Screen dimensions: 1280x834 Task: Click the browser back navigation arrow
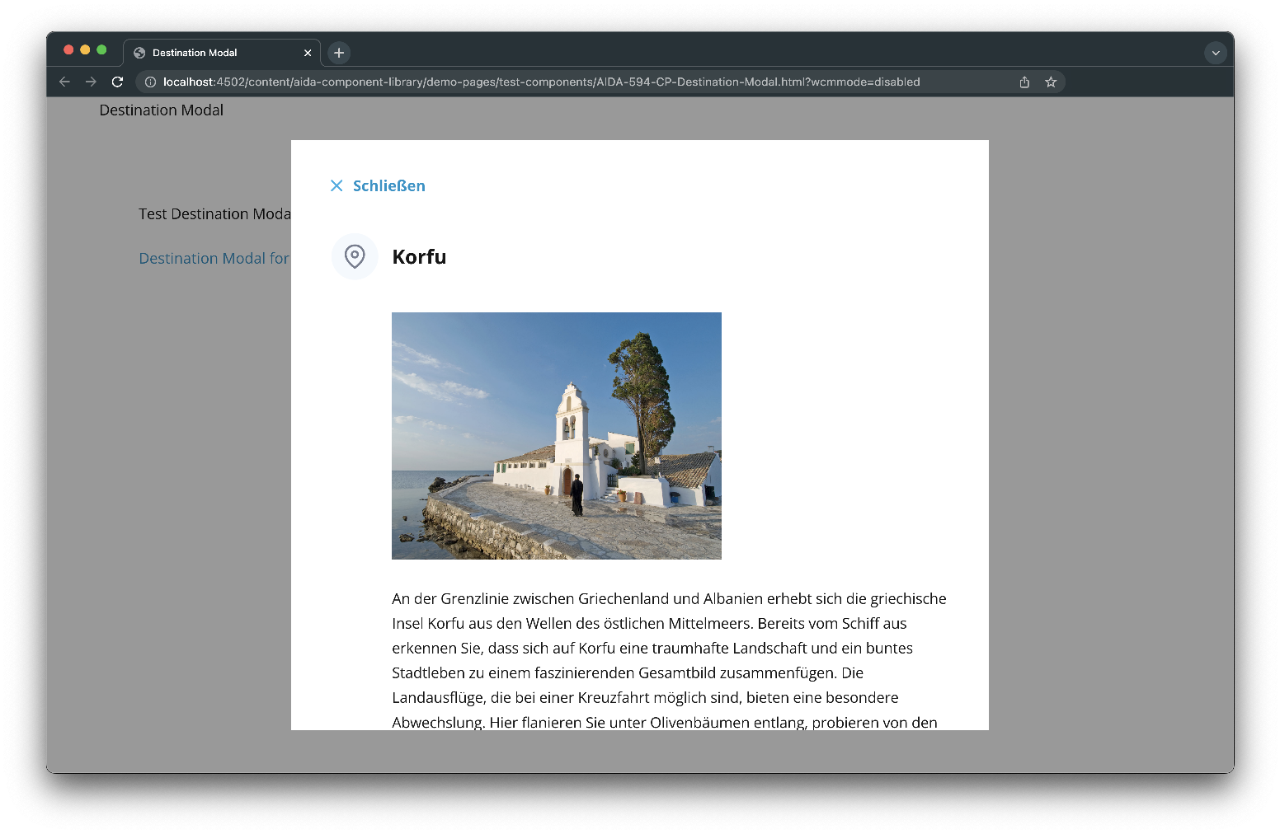[64, 81]
